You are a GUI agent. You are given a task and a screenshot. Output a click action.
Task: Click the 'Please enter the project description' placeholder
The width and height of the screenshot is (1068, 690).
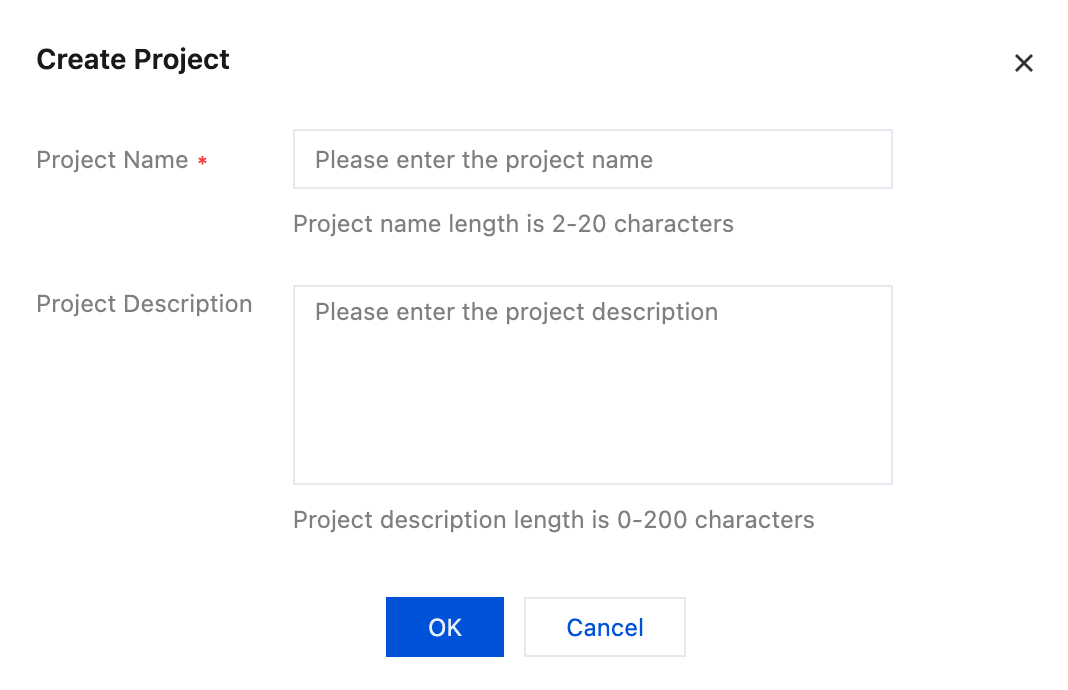click(516, 312)
